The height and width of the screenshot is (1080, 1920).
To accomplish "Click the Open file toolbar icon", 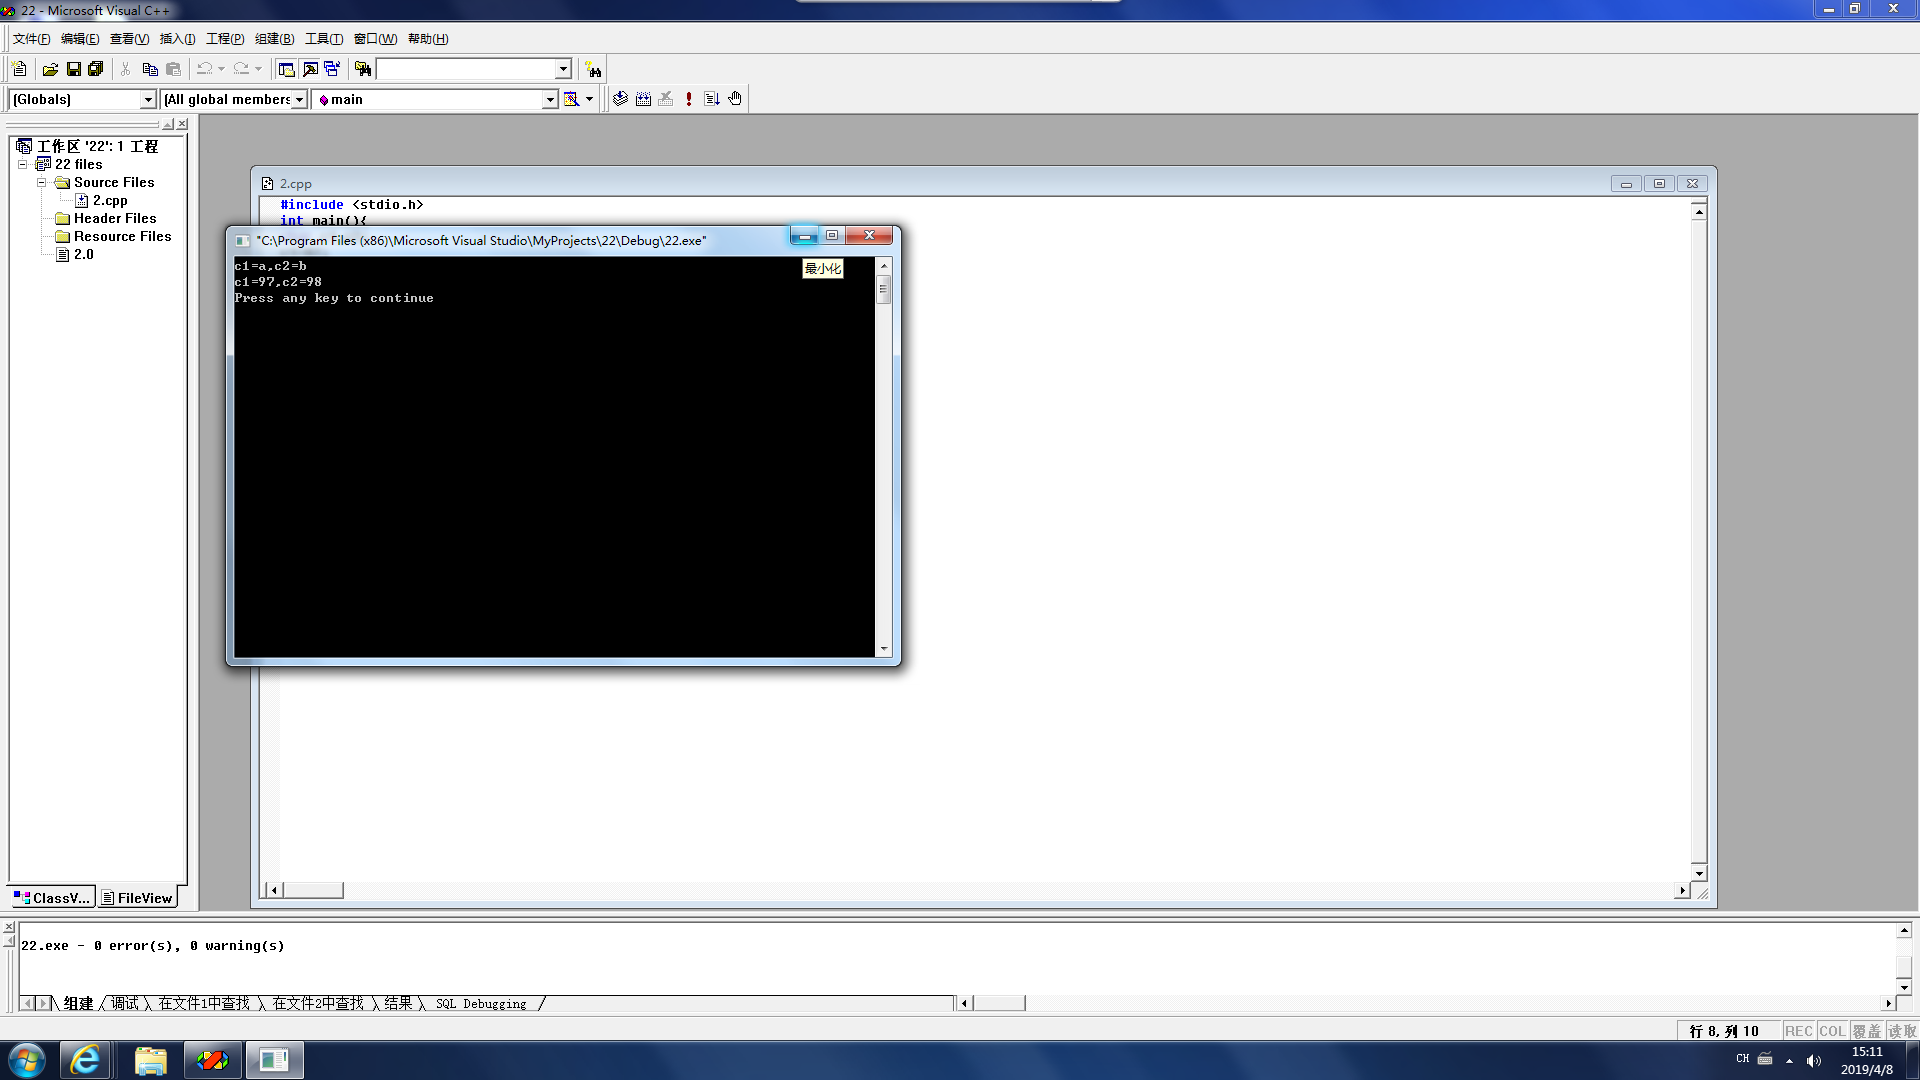I will pos(50,69).
